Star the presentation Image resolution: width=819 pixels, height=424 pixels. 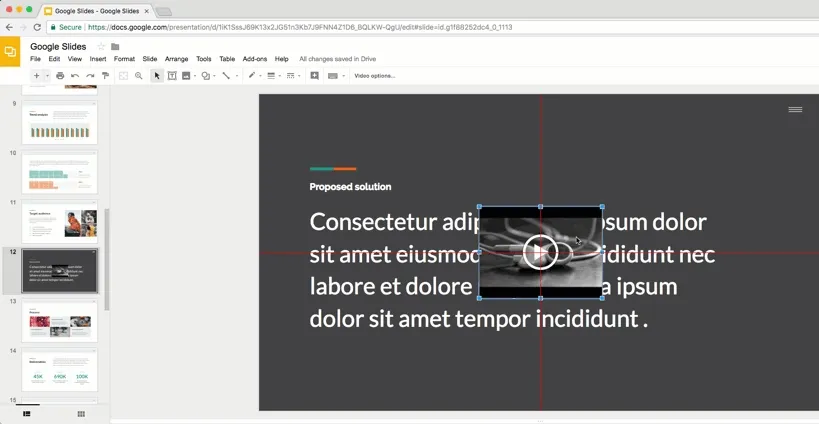pyautogui.click(x=101, y=46)
